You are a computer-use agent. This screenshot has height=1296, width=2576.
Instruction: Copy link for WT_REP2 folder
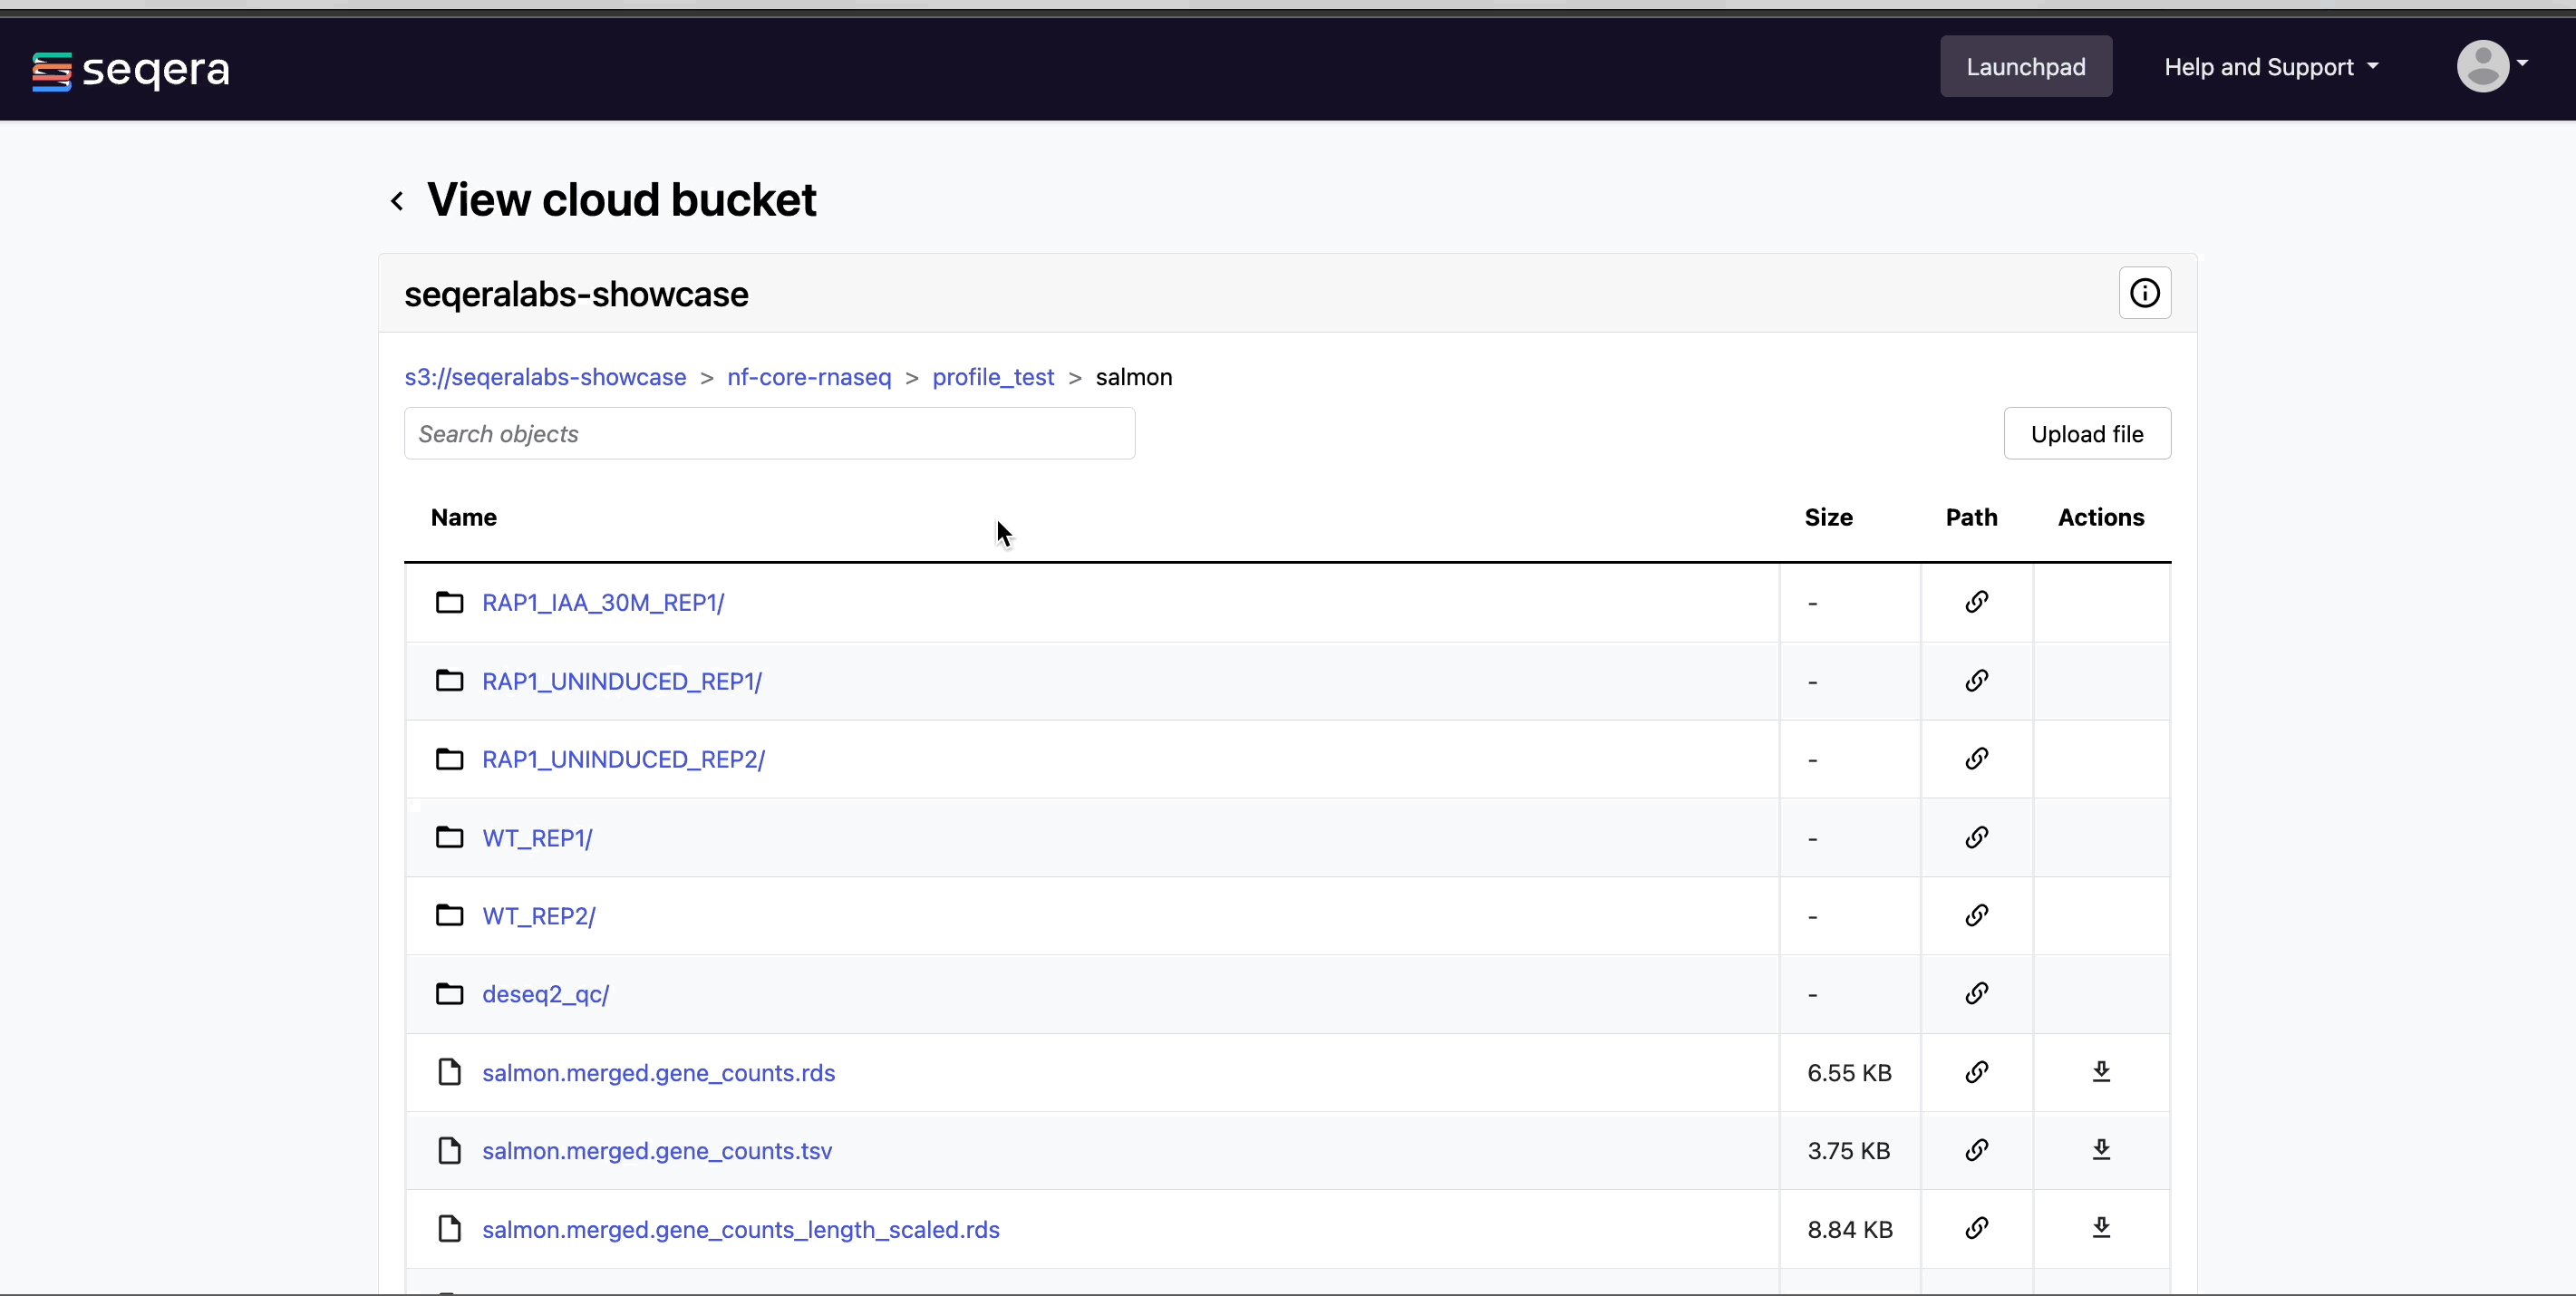(1975, 916)
